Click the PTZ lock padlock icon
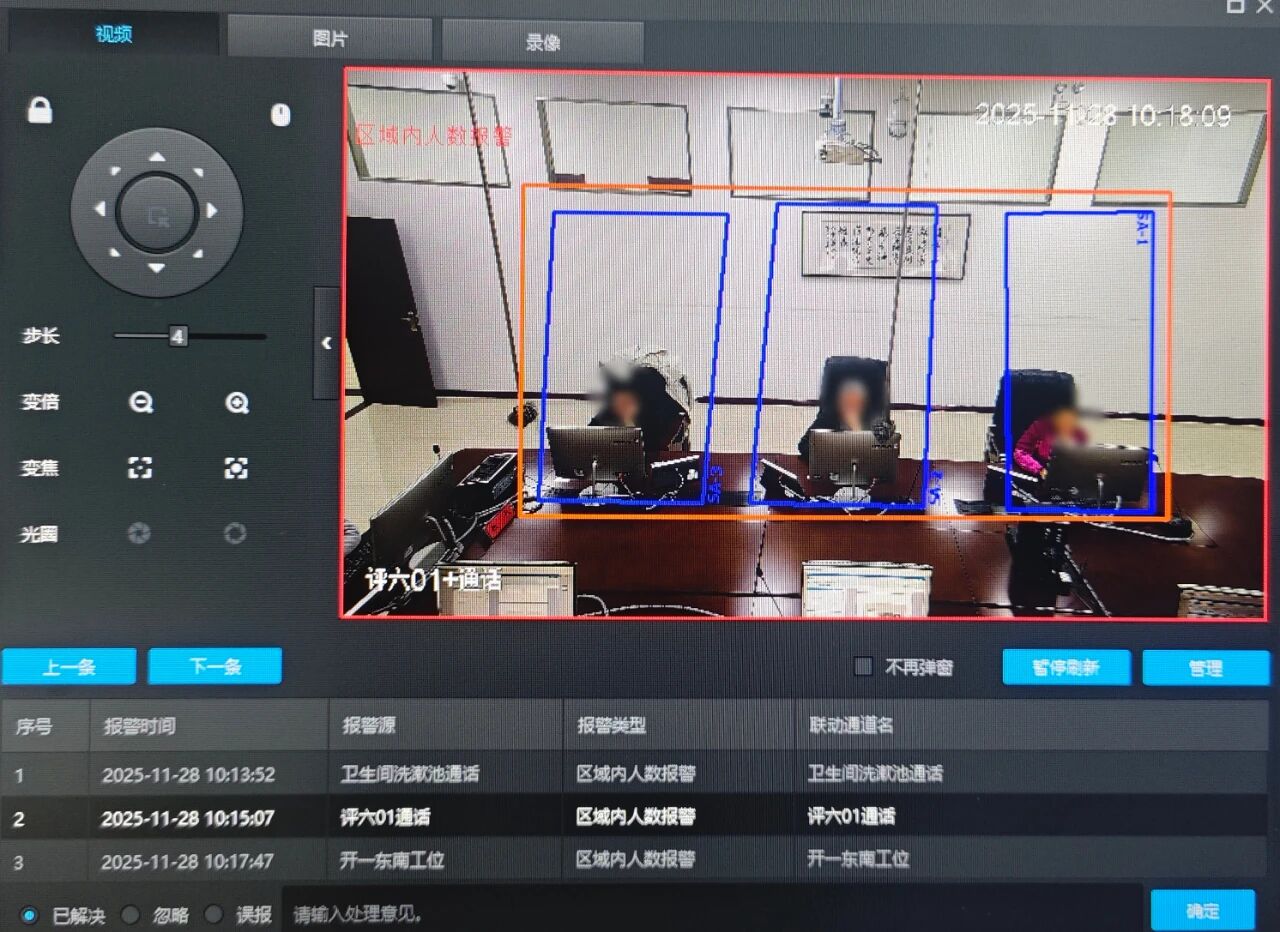The height and width of the screenshot is (932, 1280). pos(40,110)
